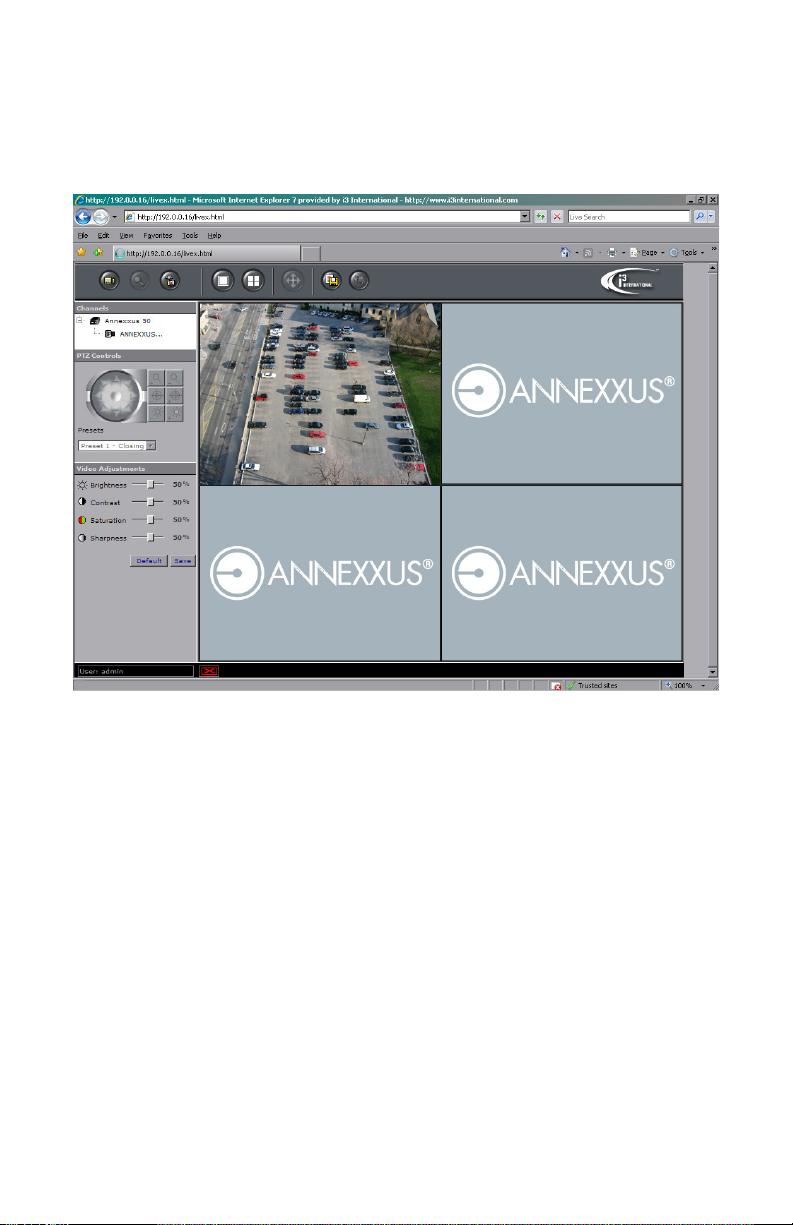Click the live parking lot video pane
Viewport: 793px width, 1225px height.
click(320, 394)
